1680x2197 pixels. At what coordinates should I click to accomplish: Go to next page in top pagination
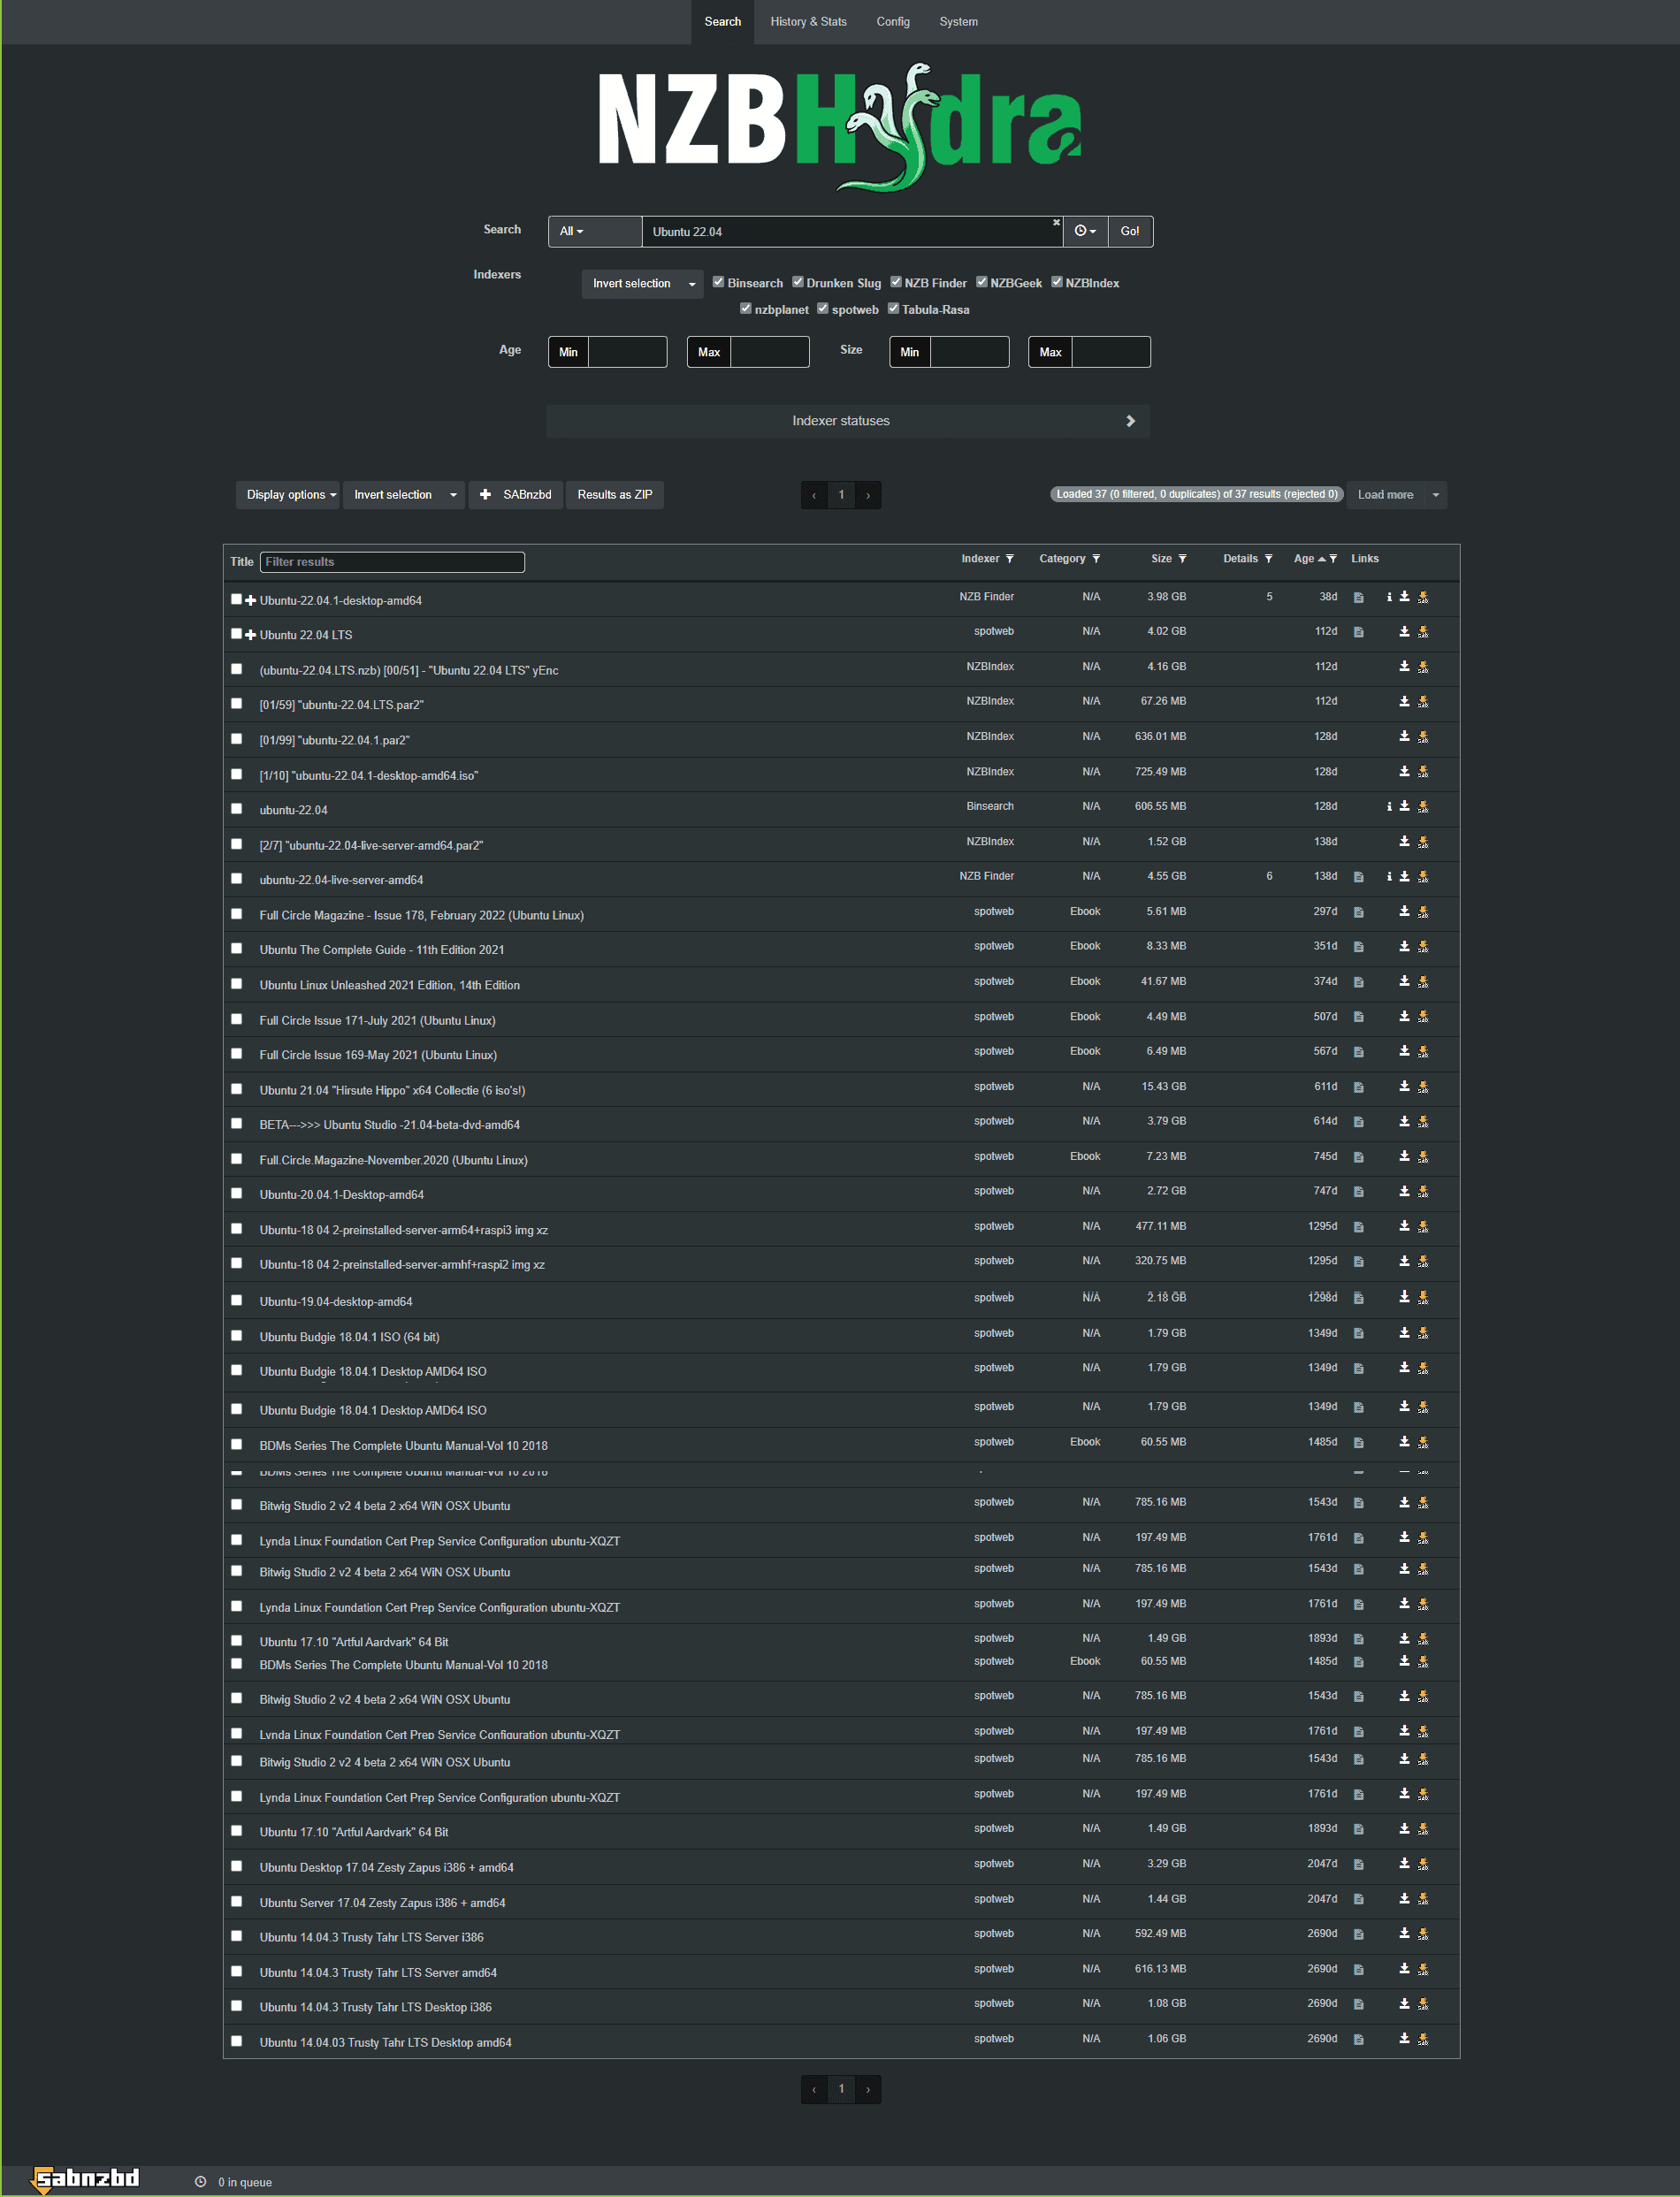coord(868,495)
